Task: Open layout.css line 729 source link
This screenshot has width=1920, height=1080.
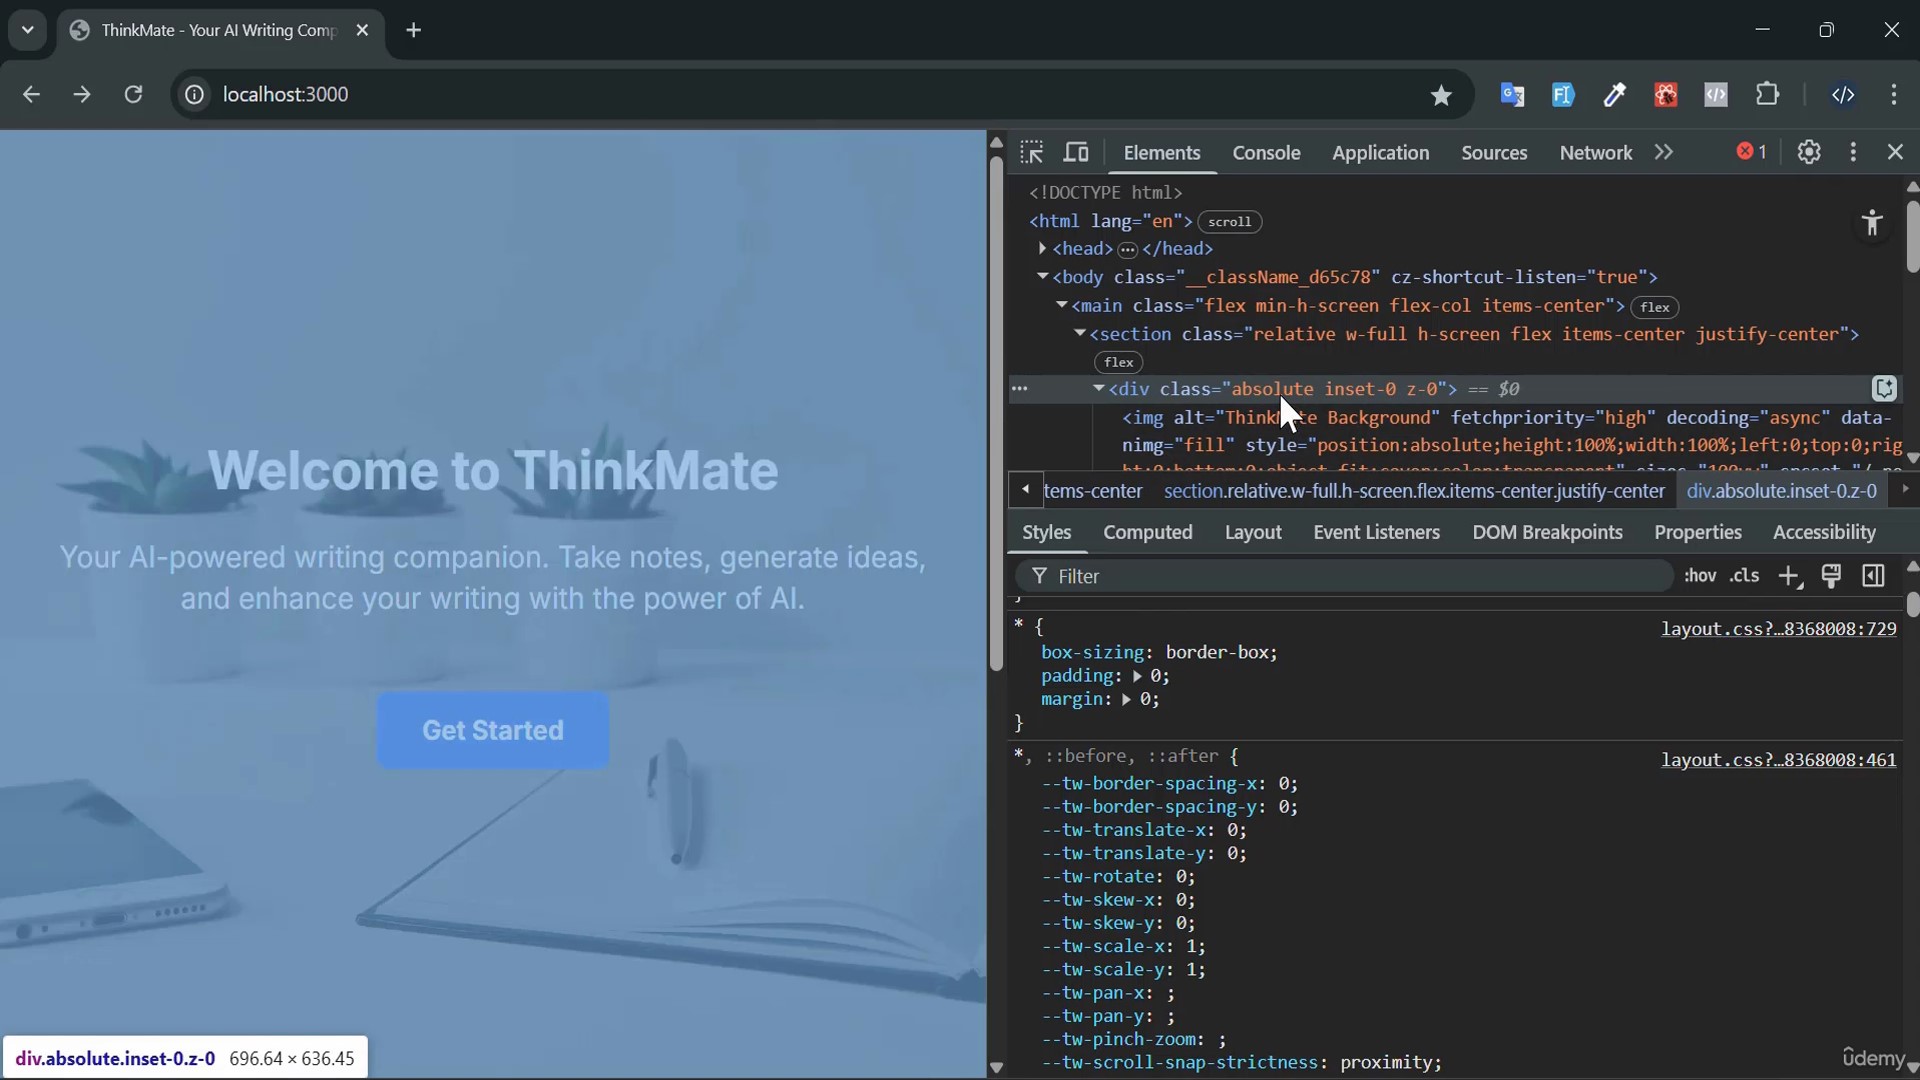Action: [x=1778, y=629]
